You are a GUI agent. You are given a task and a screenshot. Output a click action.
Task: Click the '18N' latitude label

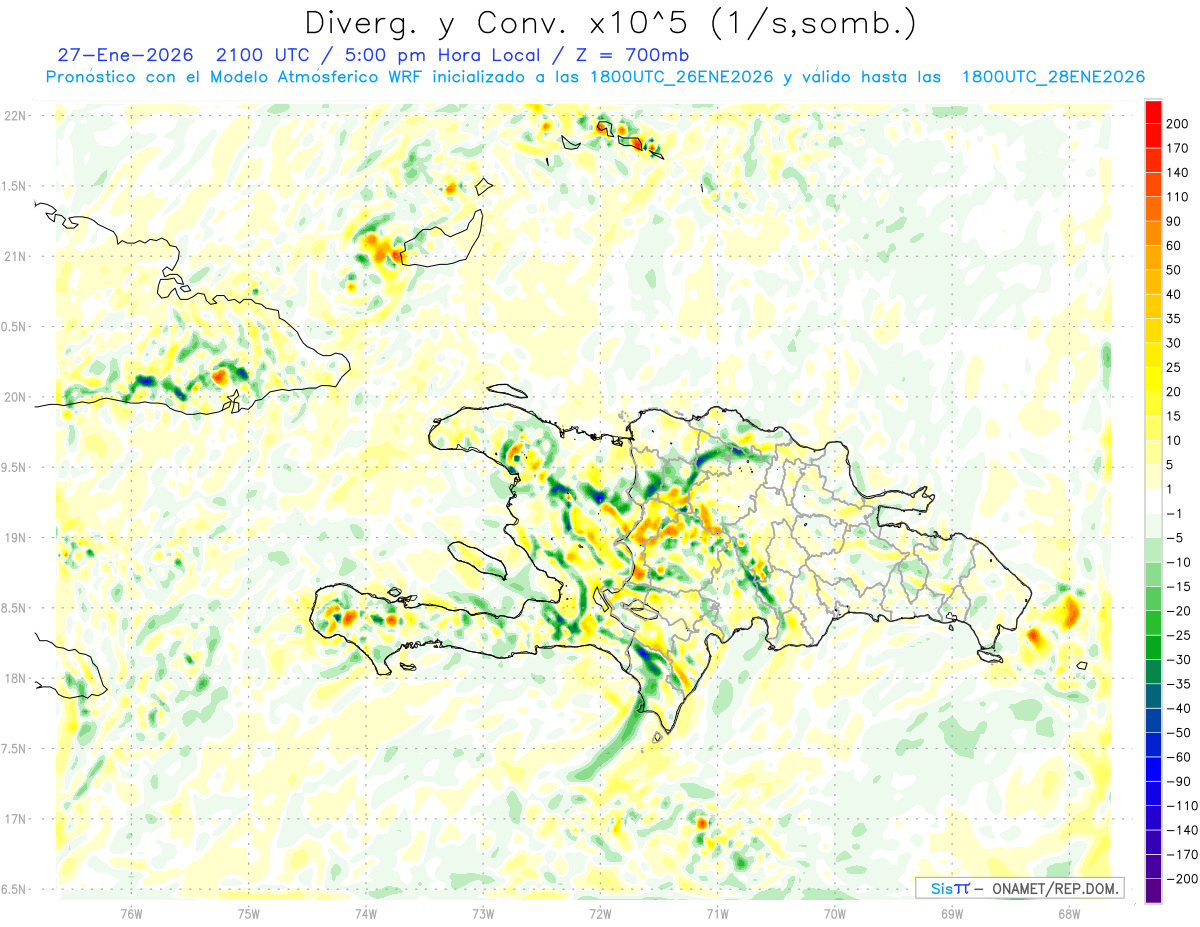tap(14, 678)
